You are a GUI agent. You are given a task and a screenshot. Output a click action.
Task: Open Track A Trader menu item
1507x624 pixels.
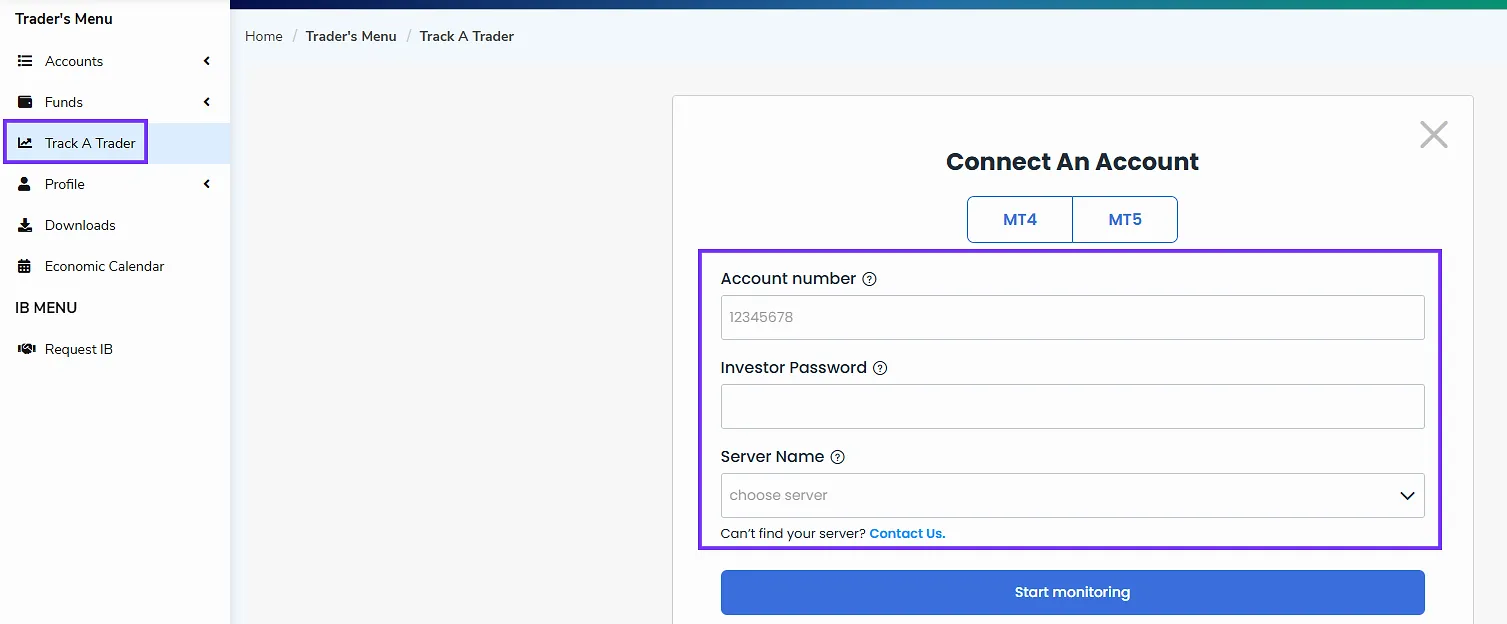[115, 143]
